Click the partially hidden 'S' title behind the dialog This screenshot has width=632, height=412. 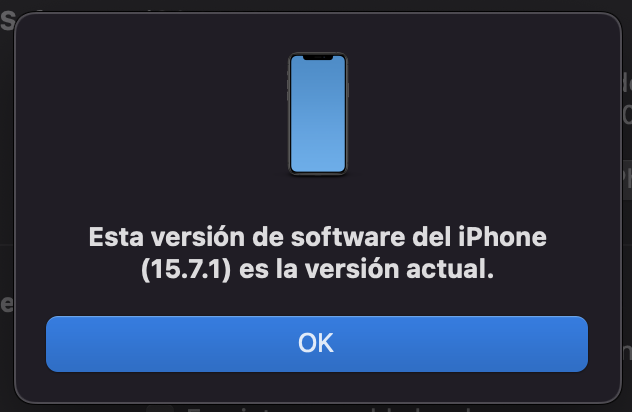click(8, 21)
